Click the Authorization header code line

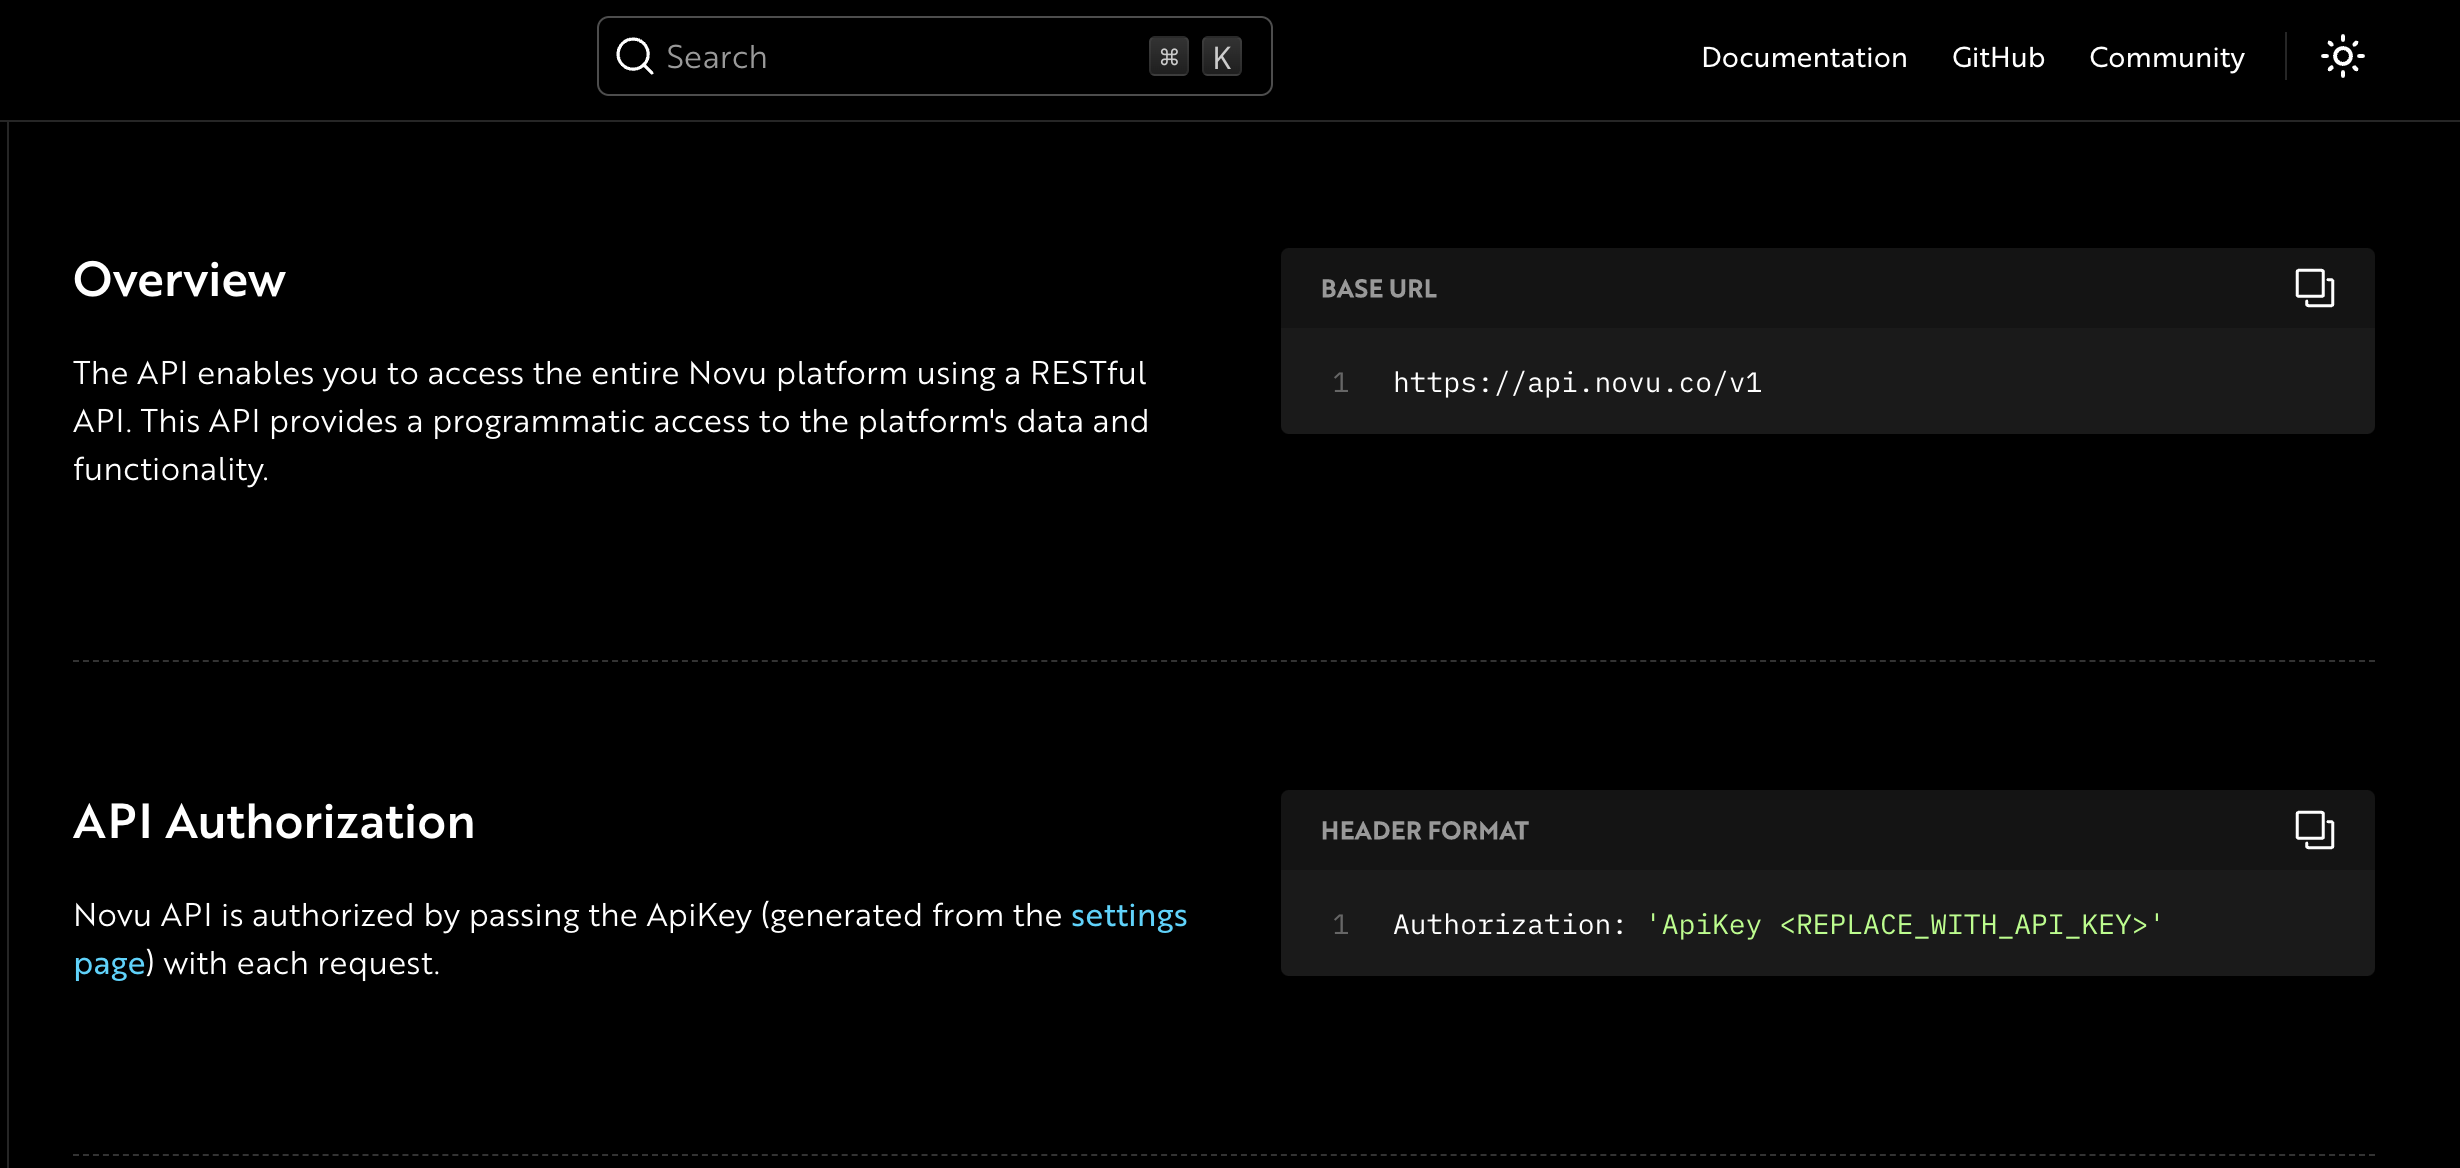[x=1508, y=925]
